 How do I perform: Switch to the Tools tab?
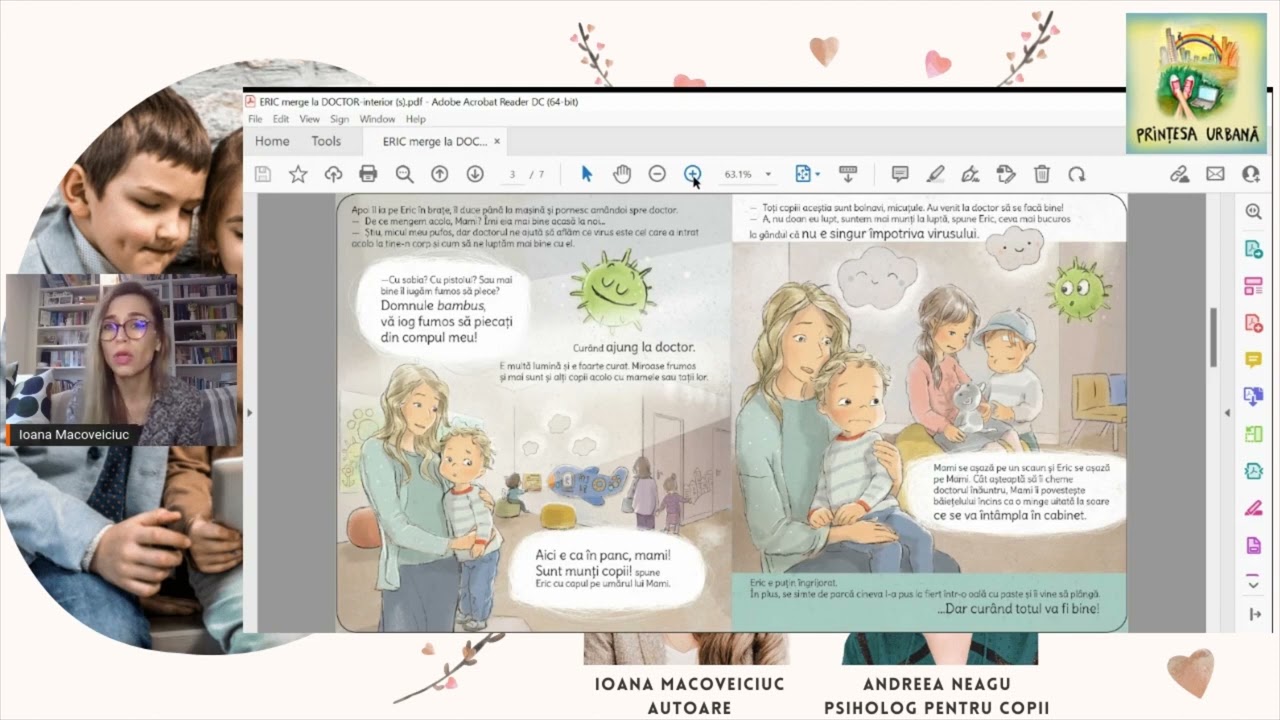[x=326, y=141]
